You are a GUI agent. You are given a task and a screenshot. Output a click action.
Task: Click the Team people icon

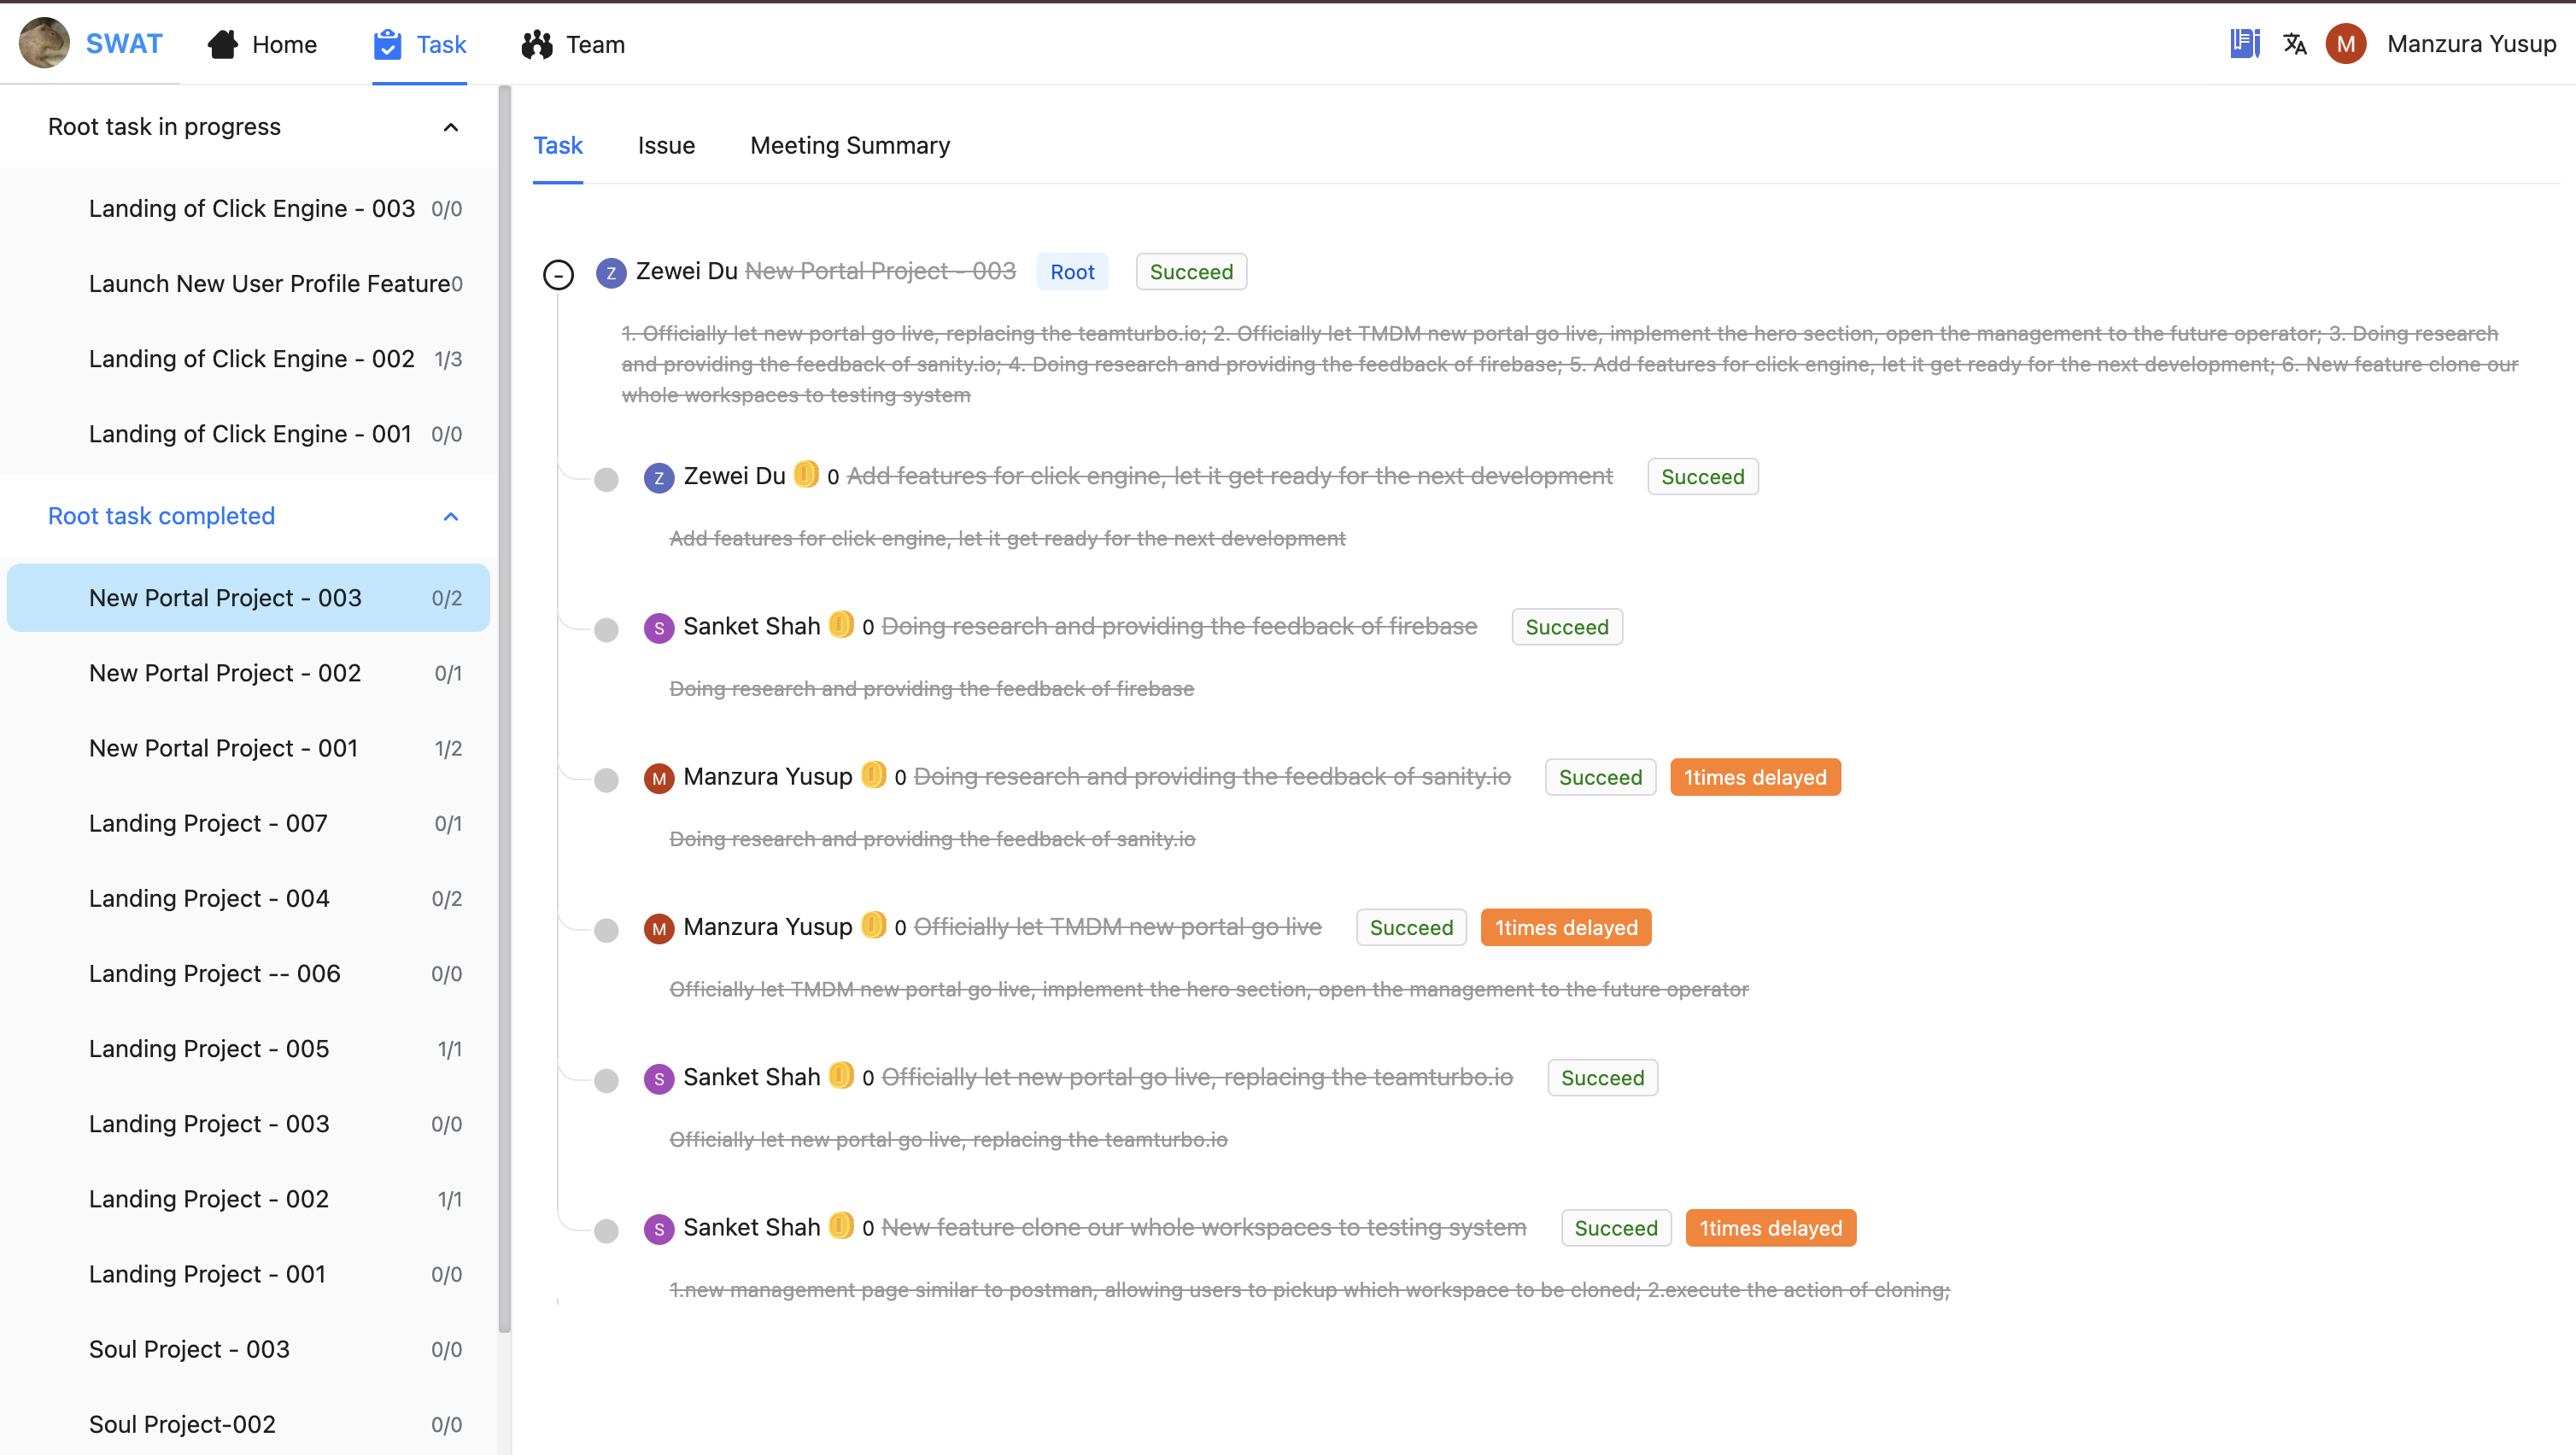click(537, 44)
